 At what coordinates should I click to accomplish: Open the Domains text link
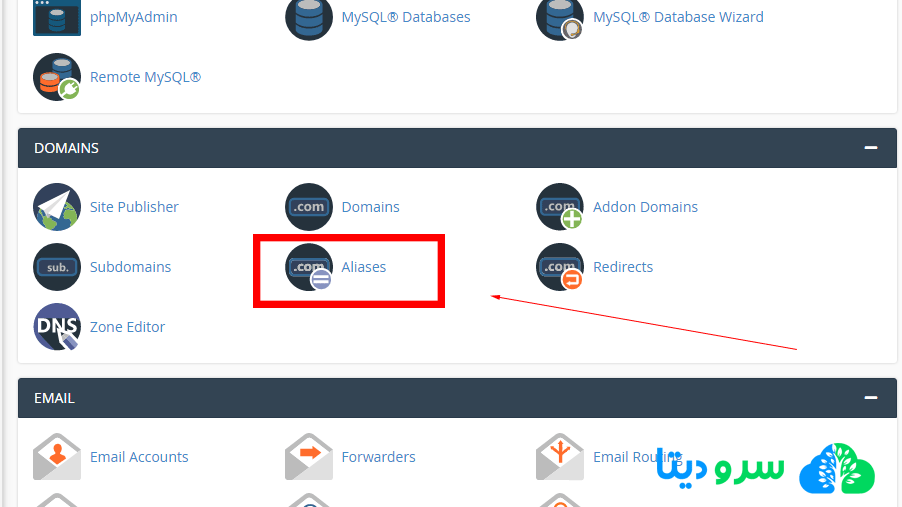coord(370,207)
